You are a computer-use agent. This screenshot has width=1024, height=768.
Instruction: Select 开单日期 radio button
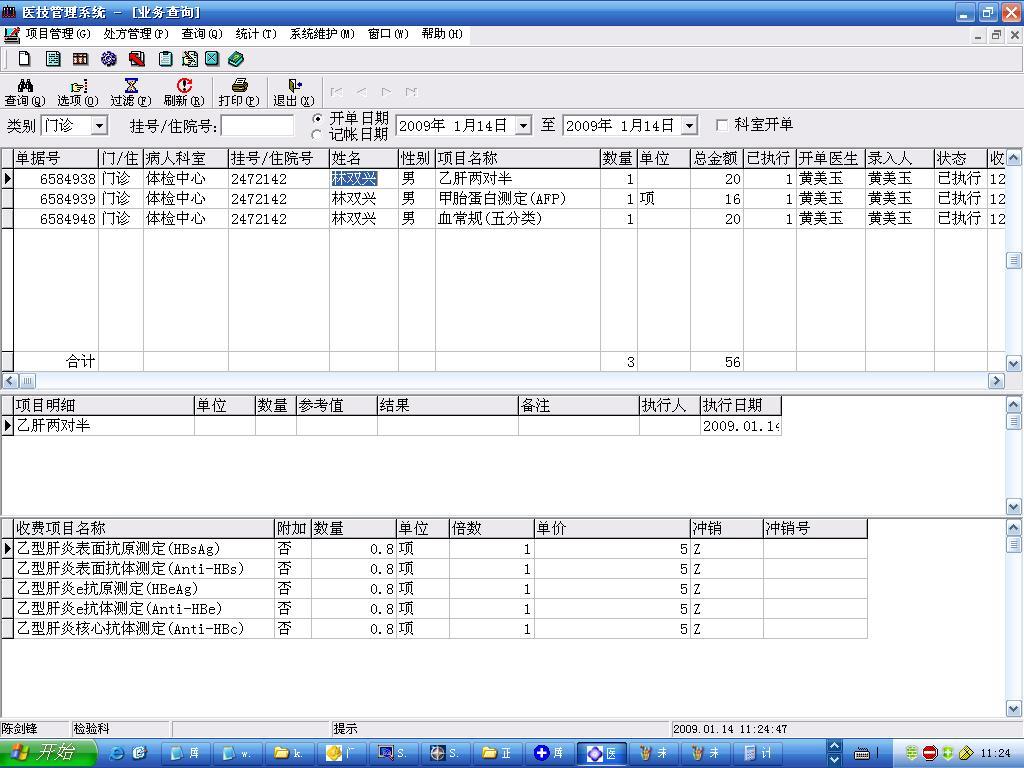tap(317, 118)
